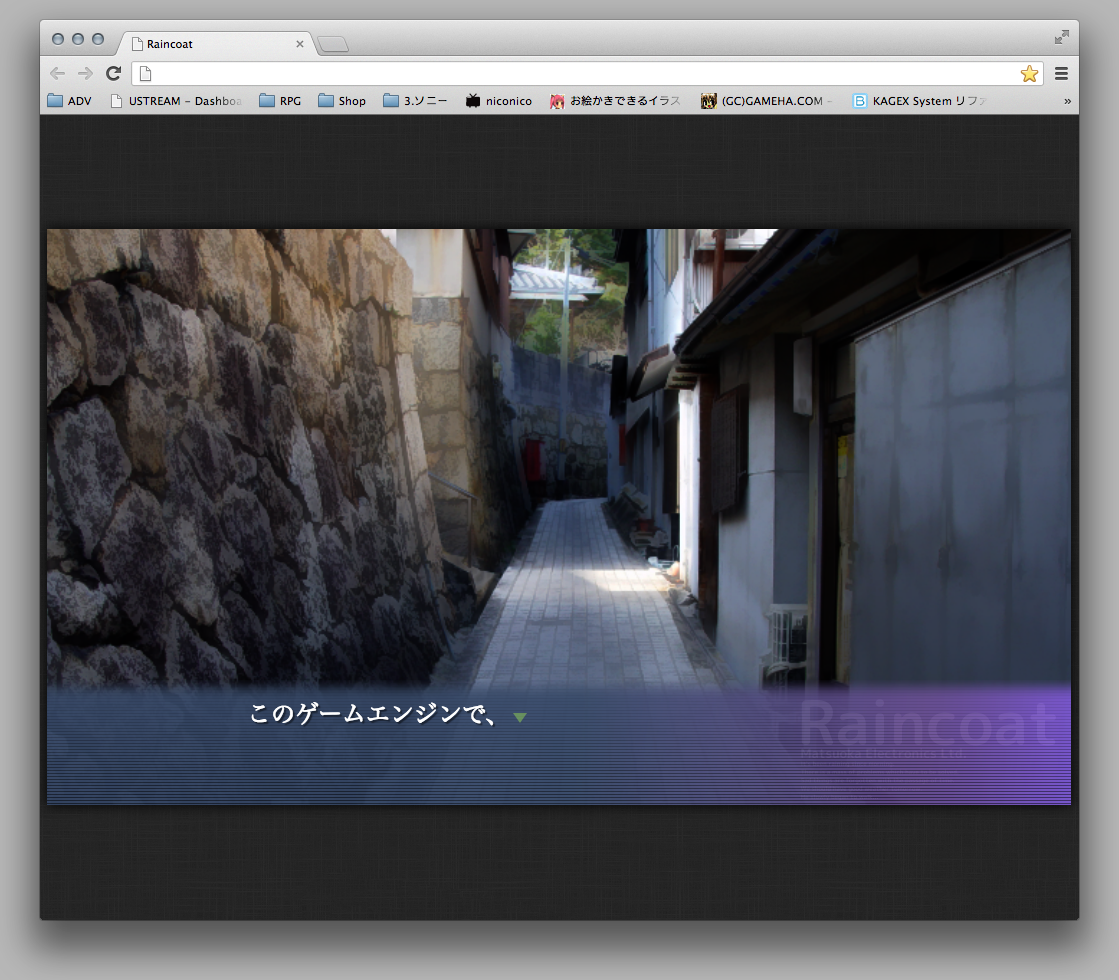Click the address bar field

point(580,73)
